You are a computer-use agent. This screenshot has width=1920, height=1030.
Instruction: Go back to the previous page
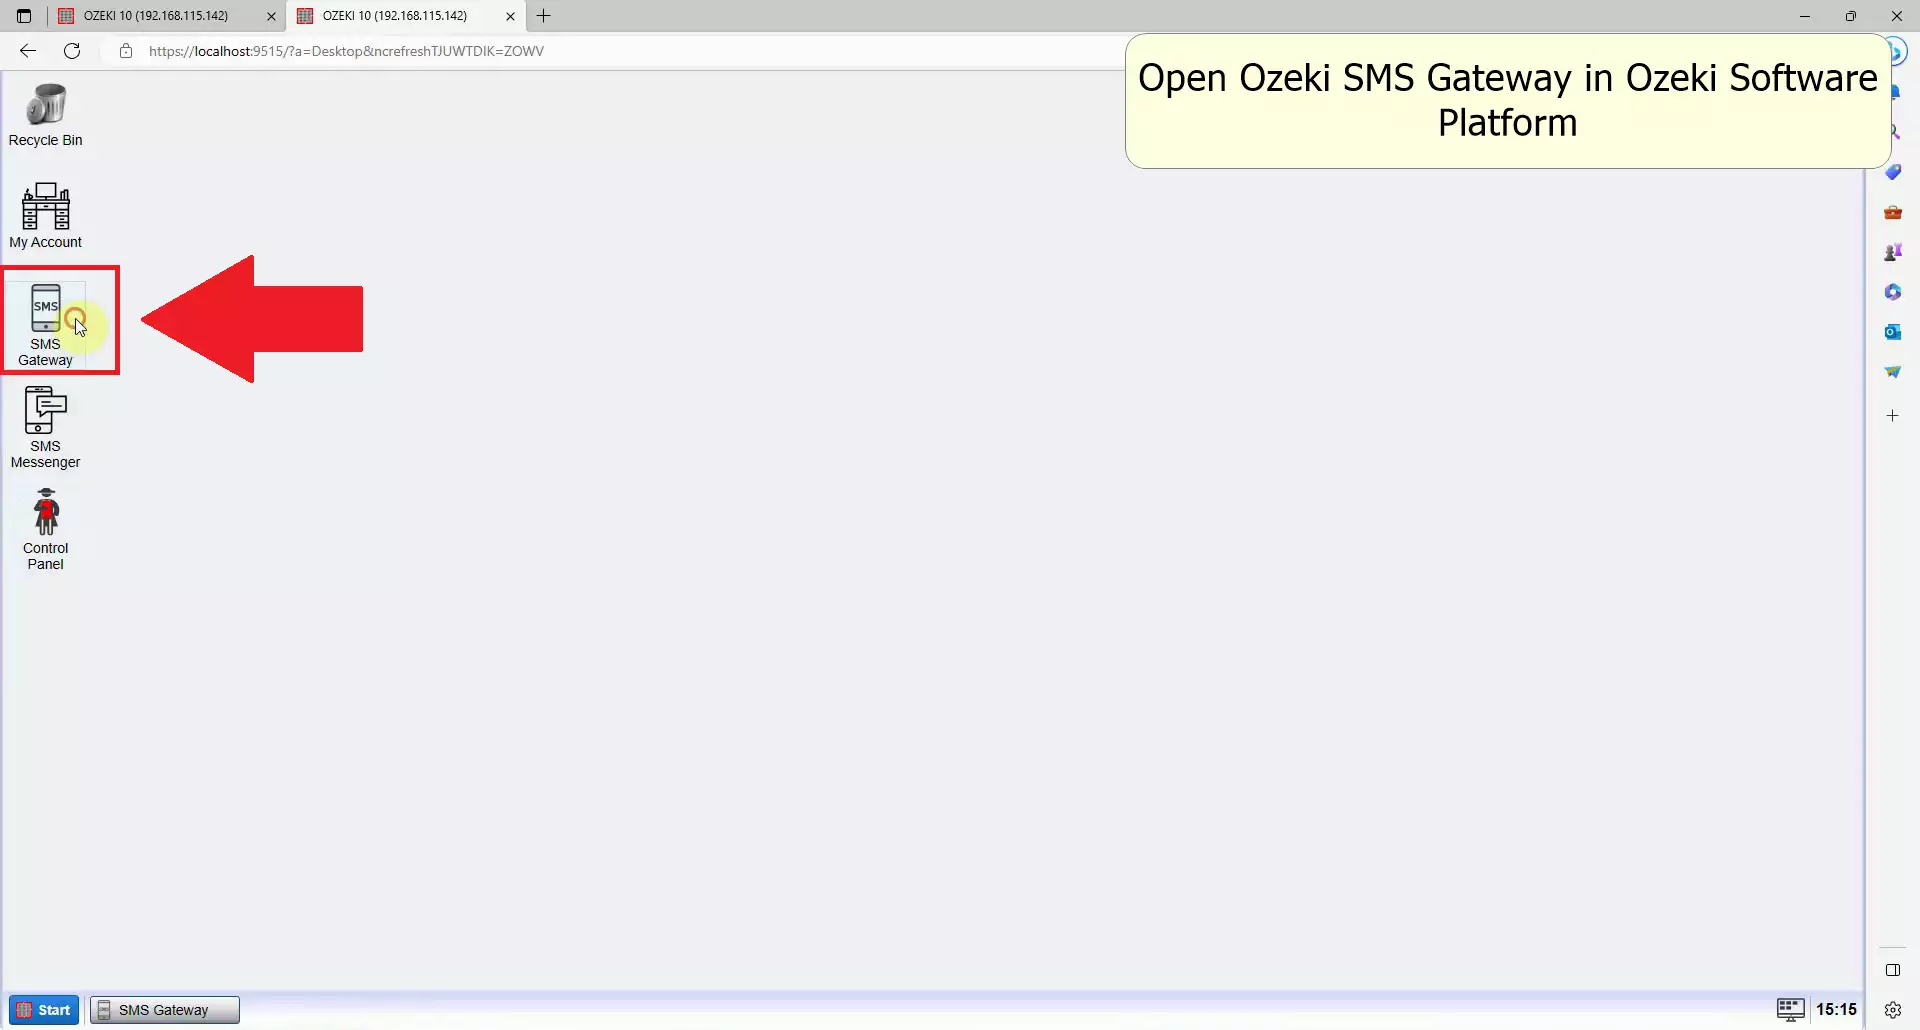(28, 51)
